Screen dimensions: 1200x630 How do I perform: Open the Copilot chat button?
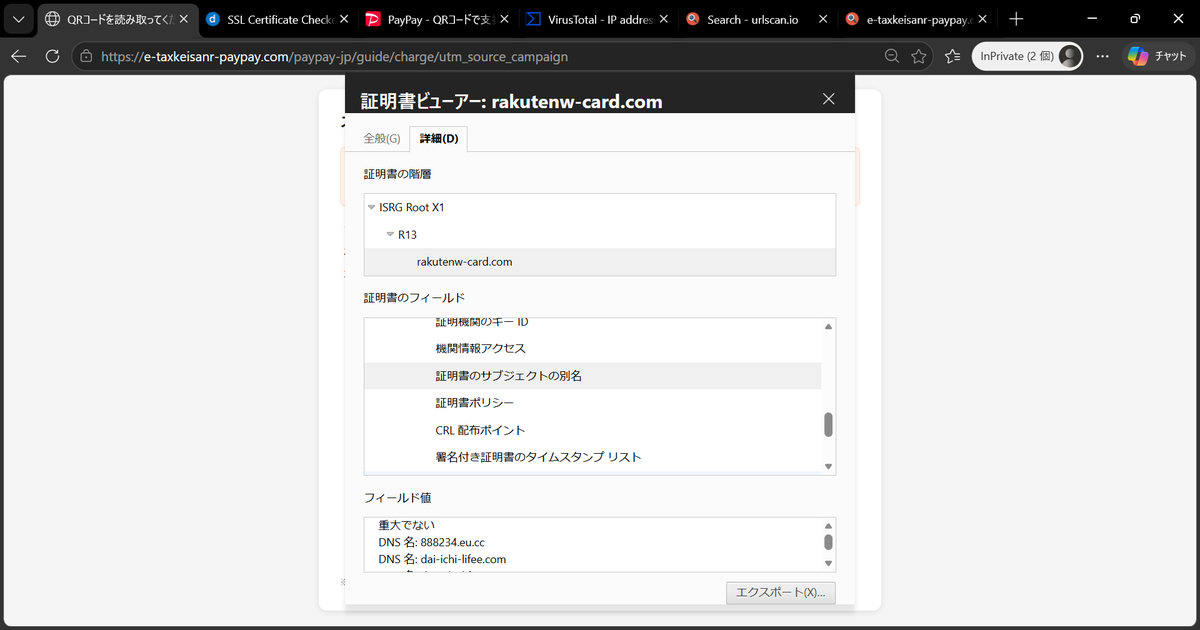pyautogui.click(x=1157, y=57)
